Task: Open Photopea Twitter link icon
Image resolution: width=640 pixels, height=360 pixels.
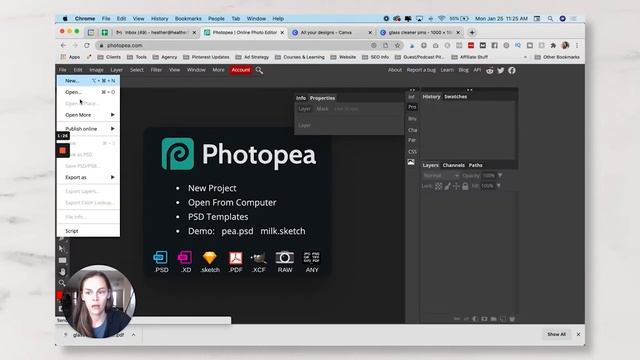Action: click(x=501, y=70)
